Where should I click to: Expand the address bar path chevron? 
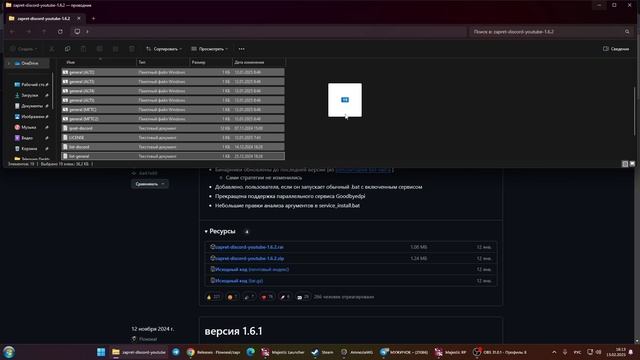click(87, 31)
